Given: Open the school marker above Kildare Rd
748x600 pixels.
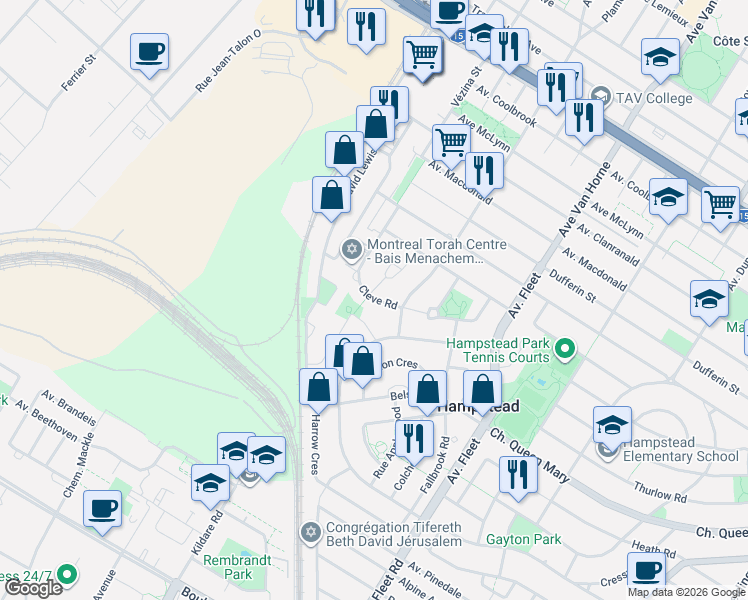Looking at the screenshot, I should [210, 486].
